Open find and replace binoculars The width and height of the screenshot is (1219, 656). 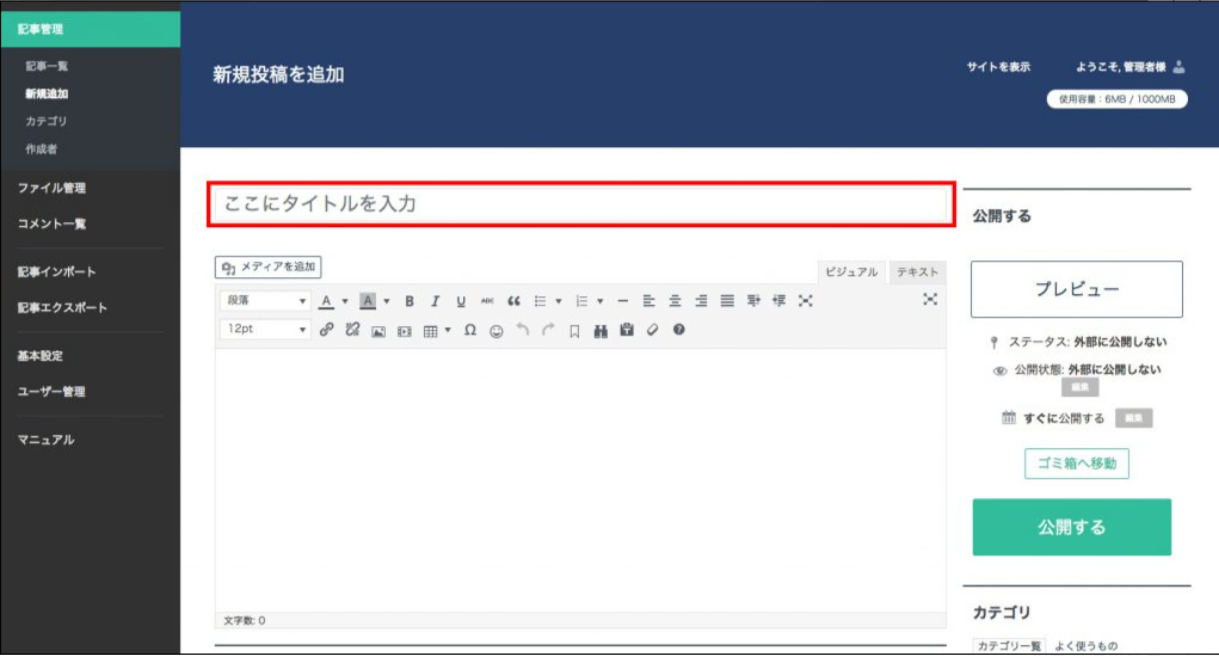[x=601, y=330]
